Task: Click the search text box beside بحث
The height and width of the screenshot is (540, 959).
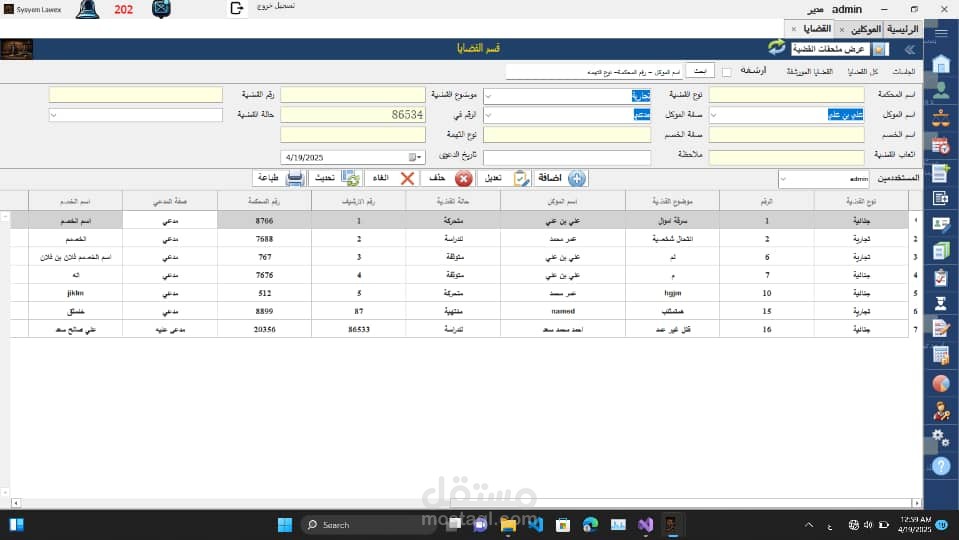Action: (594, 72)
